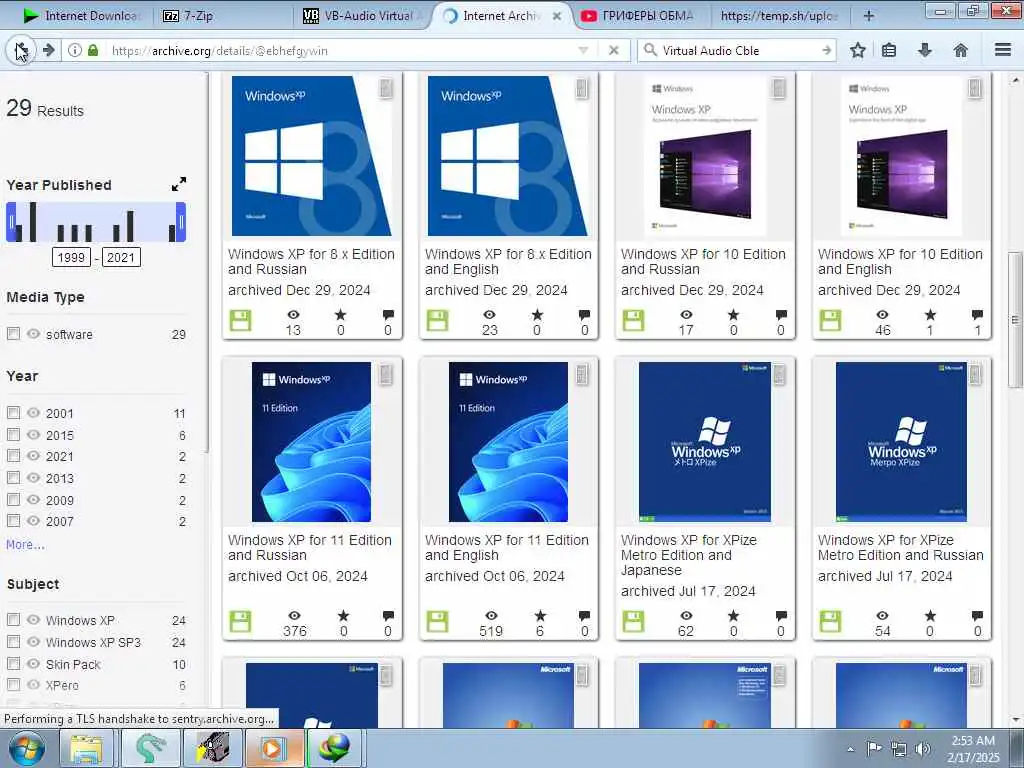Switch to the YouTube ТРИФЕРЫ ОБМА tab
This screenshot has height=768, width=1024.
pos(638,16)
